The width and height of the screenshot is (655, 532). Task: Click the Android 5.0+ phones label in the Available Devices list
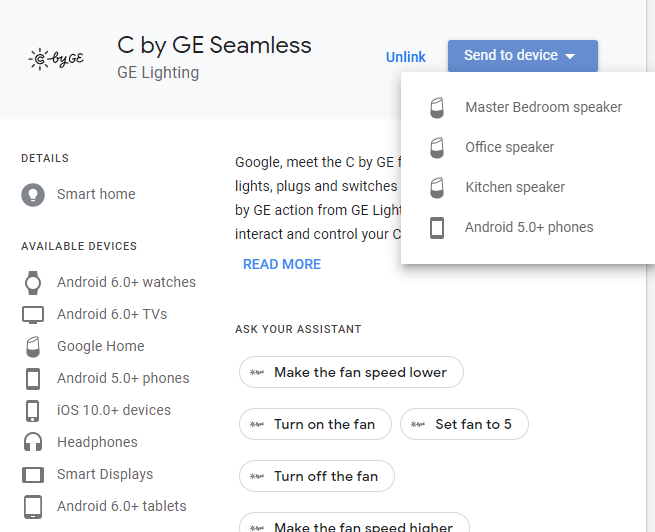click(123, 378)
